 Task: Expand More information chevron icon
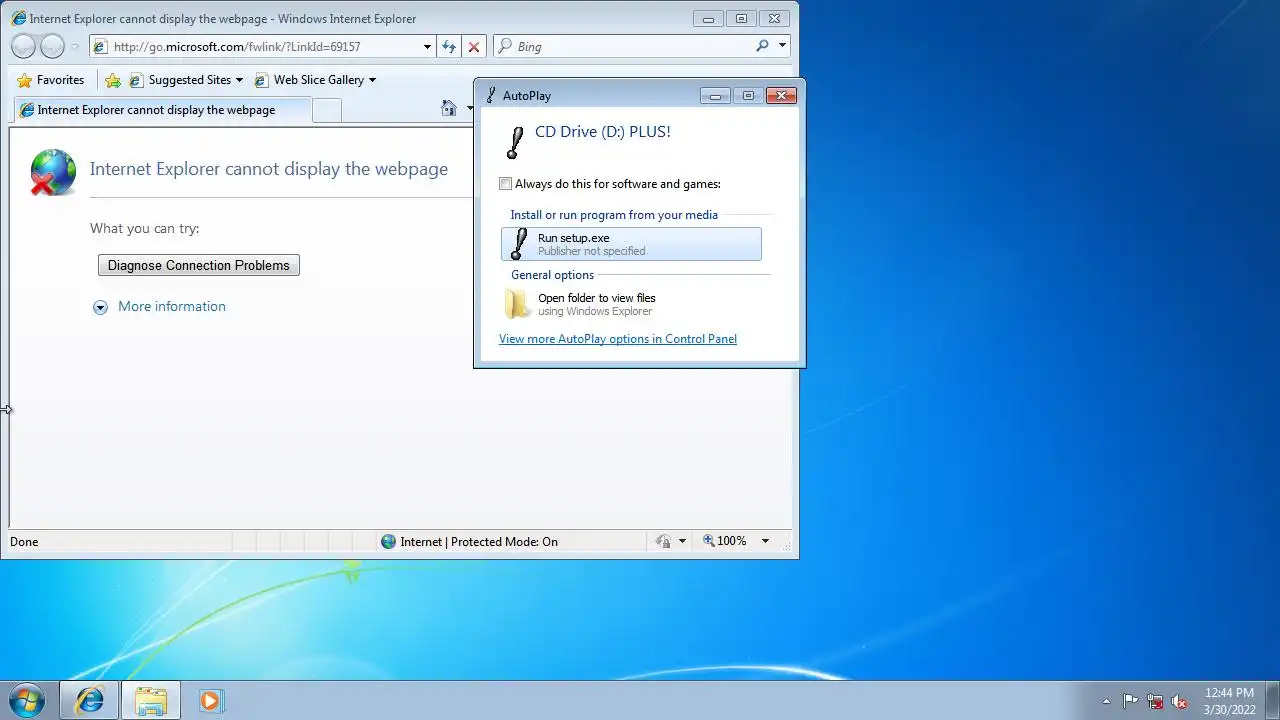(x=100, y=307)
